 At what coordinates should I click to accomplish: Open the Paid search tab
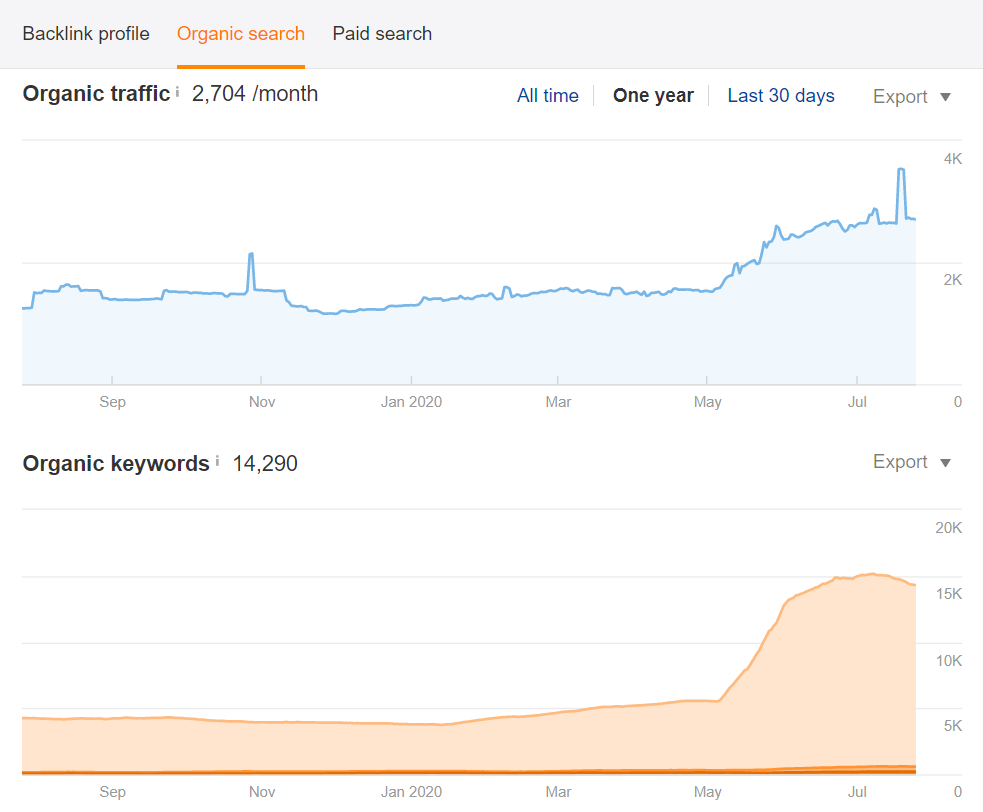[382, 33]
